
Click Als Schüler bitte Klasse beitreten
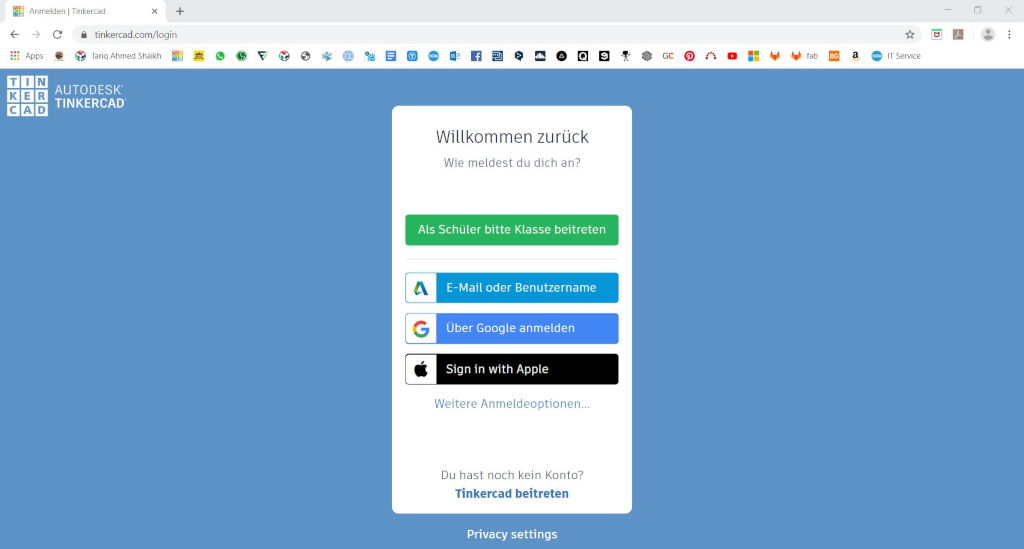(512, 230)
